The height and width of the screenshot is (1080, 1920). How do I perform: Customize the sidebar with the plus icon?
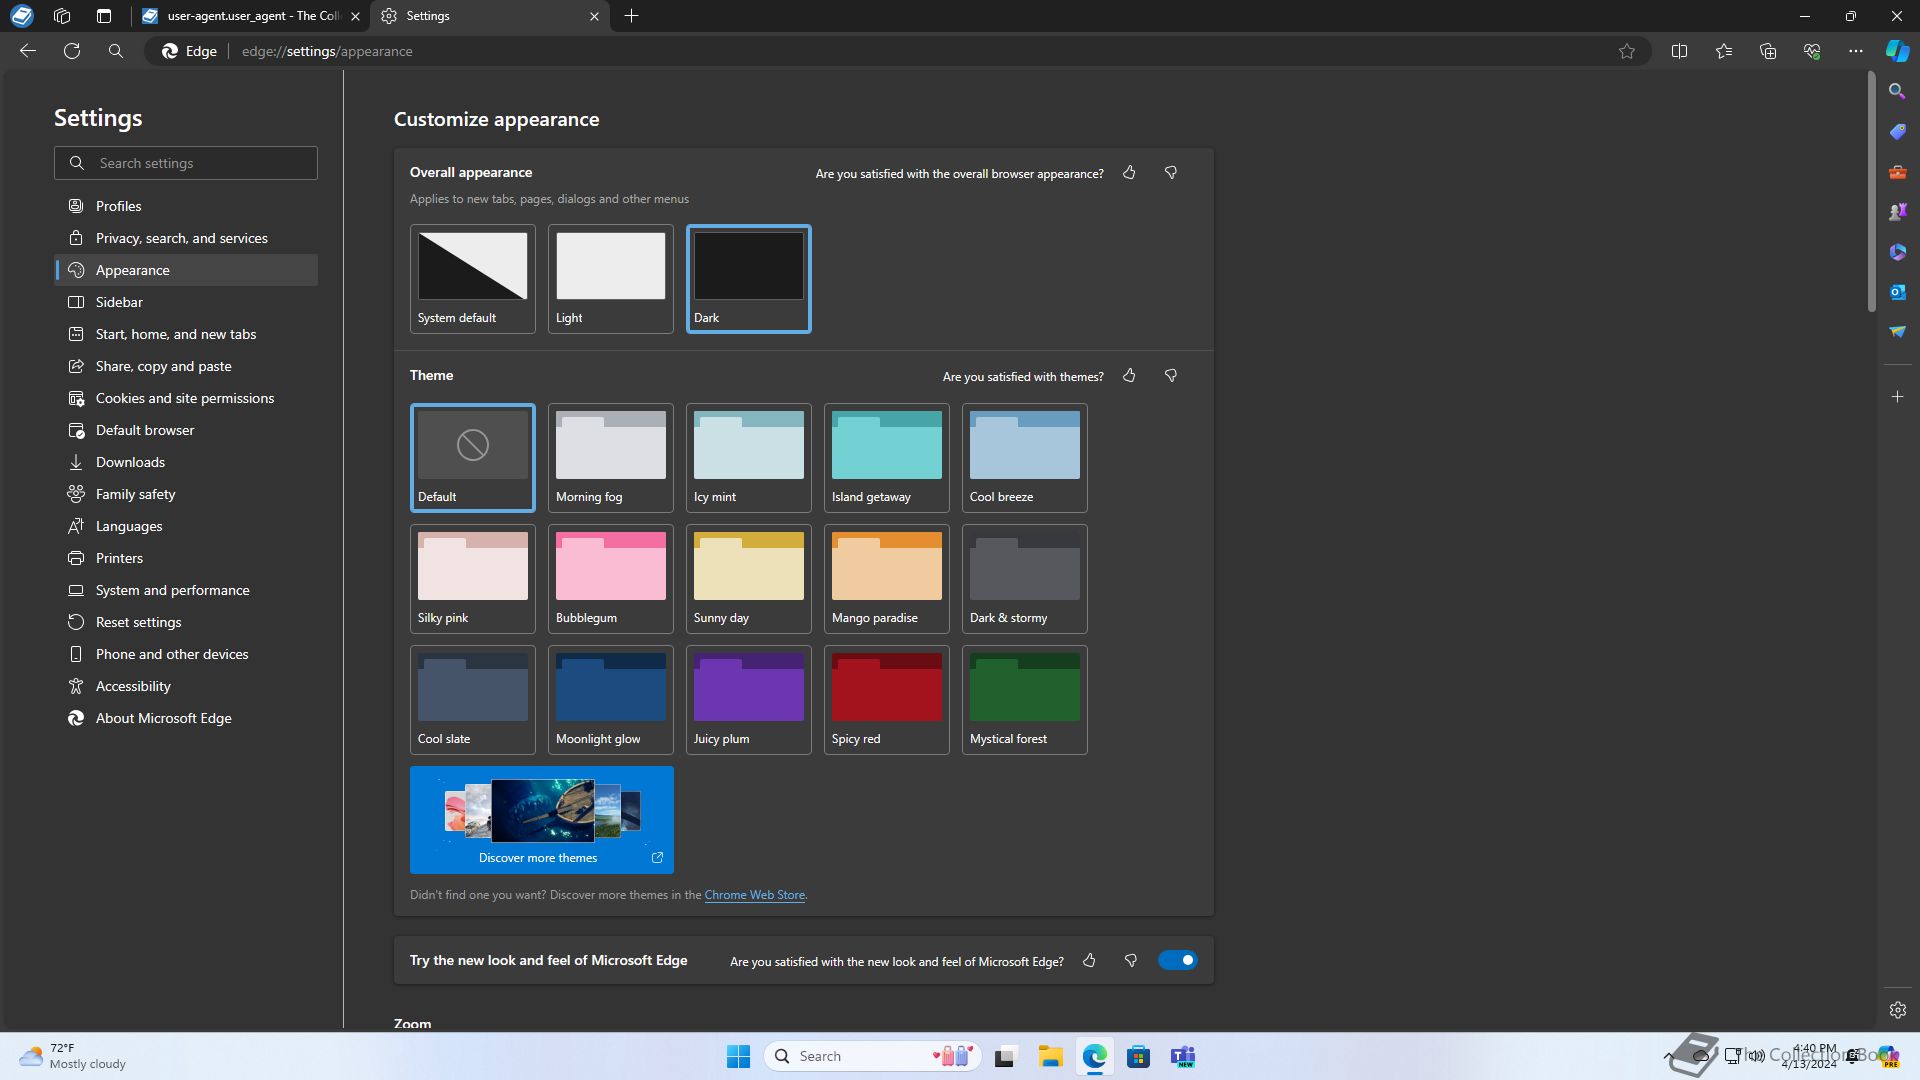(x=1897, y=397)
